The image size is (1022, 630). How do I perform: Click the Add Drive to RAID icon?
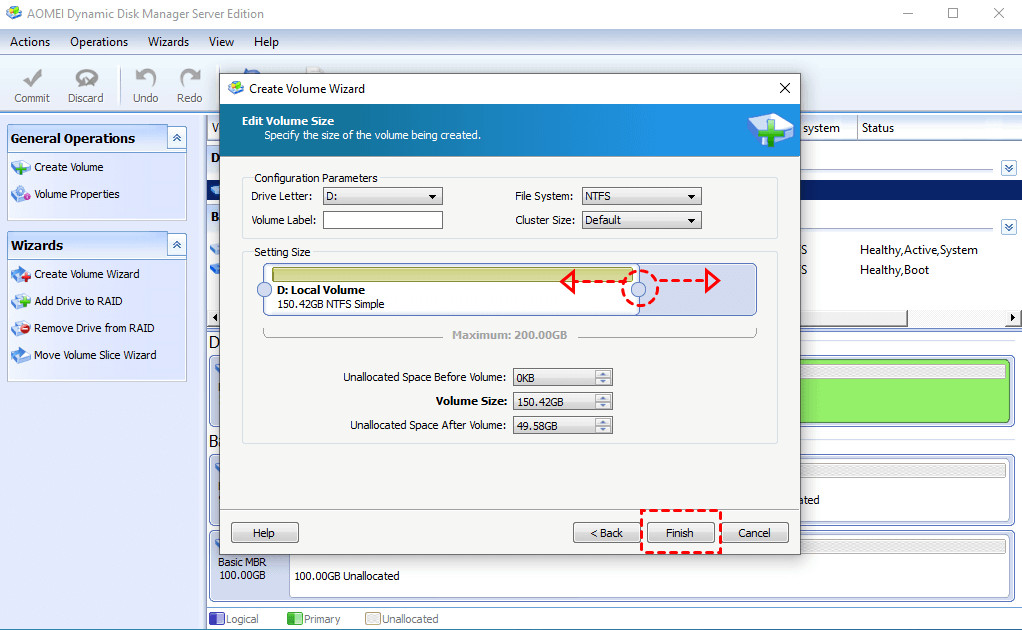click(x=21, y=301)
